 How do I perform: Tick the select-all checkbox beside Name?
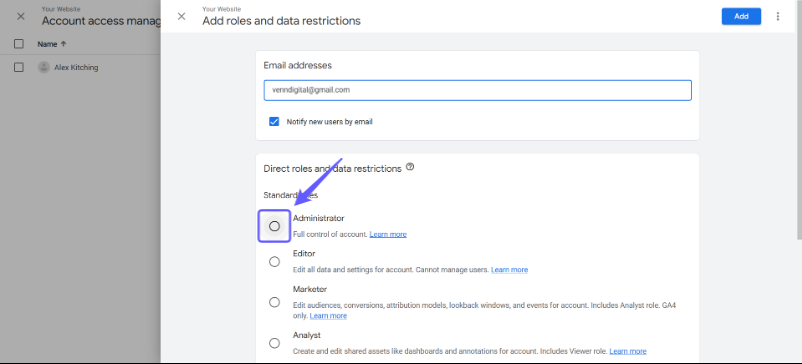click(x=19, y=44)
